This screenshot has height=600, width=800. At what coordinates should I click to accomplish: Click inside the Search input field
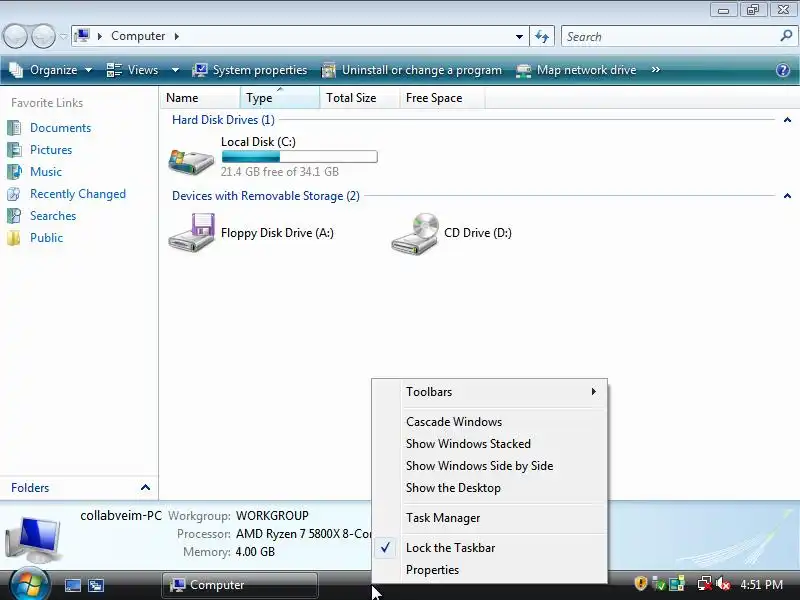click(x=671, y=36)
